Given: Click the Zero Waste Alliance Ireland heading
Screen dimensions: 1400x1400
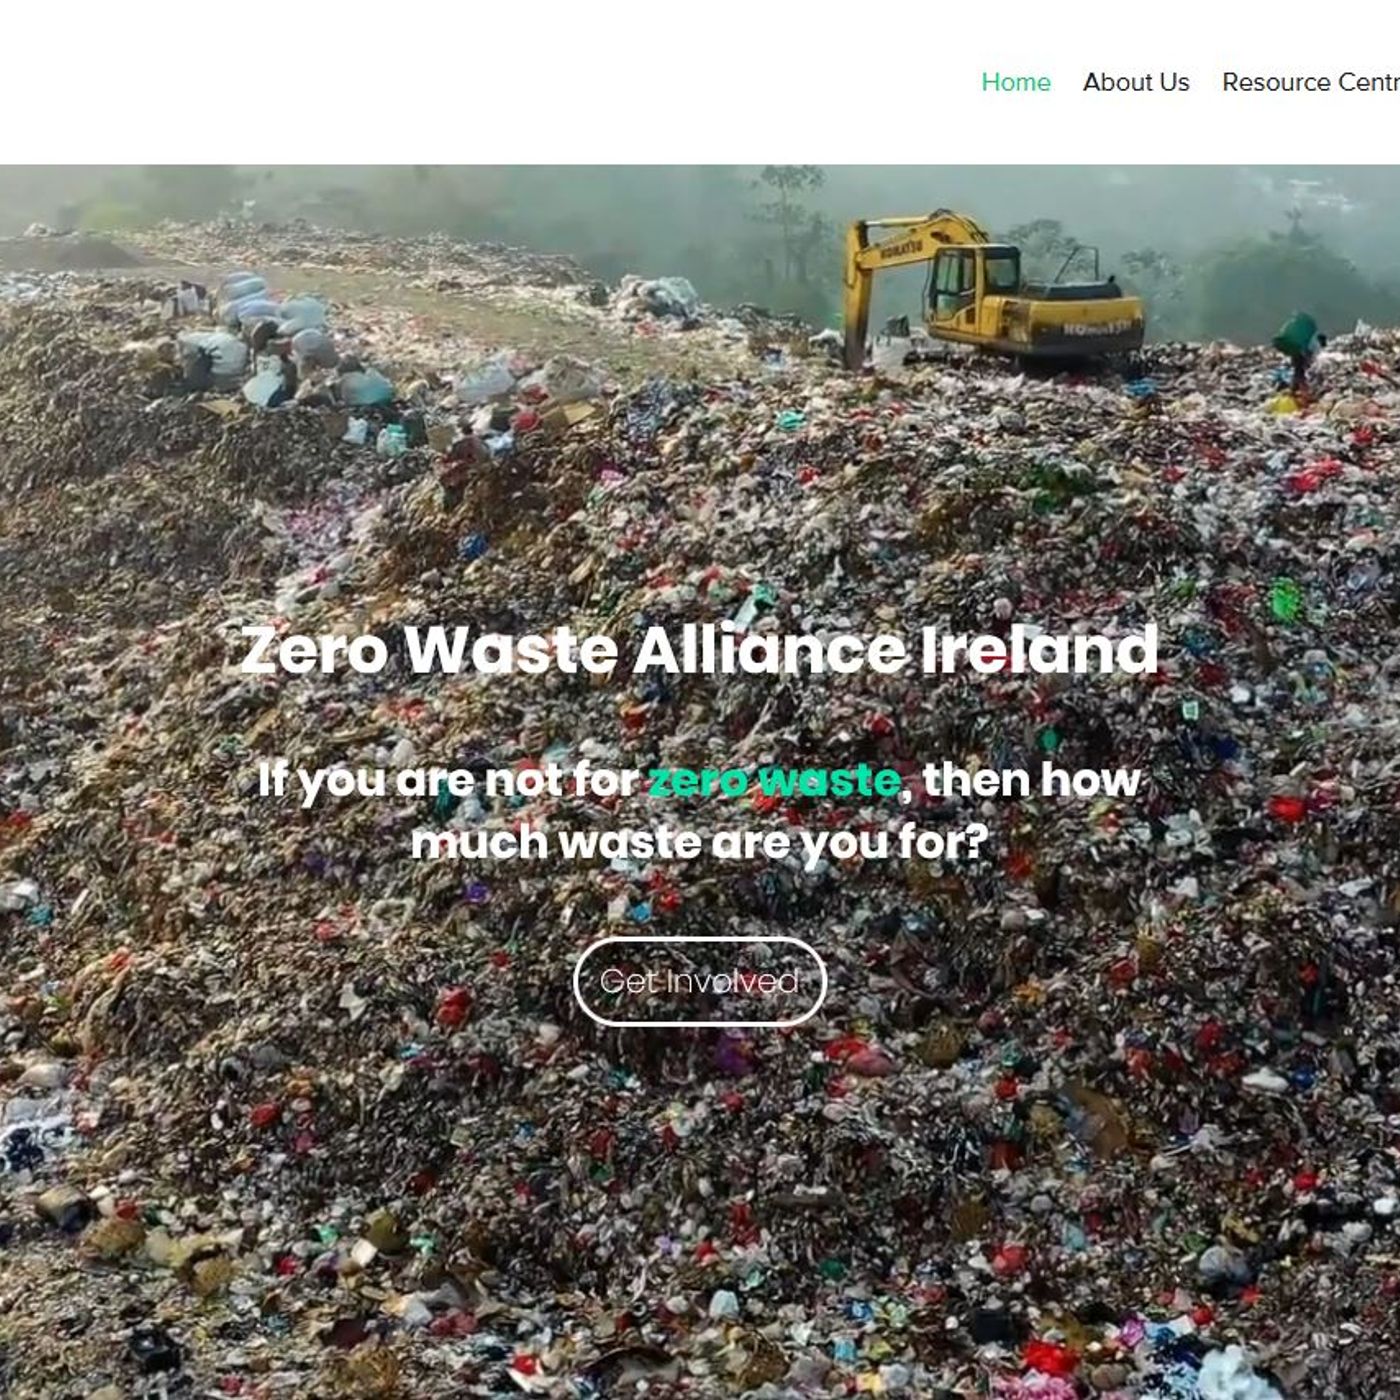Looking at the screenshot, I should [x=699, y=649].
